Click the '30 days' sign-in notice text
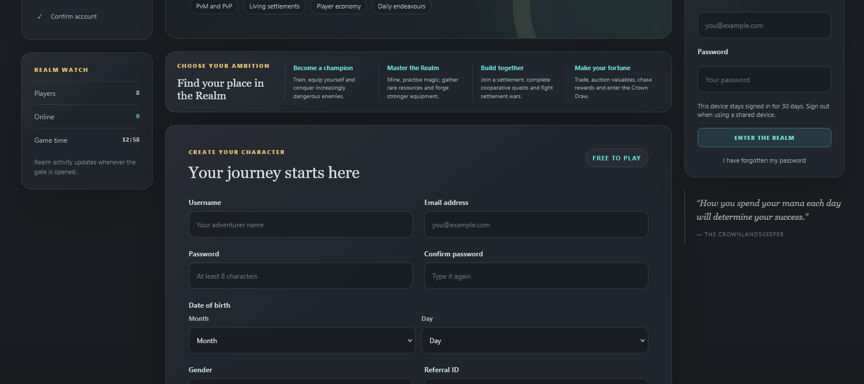Image resolution: width=864 pixels, height=384 pixels. tap(763, 110)
